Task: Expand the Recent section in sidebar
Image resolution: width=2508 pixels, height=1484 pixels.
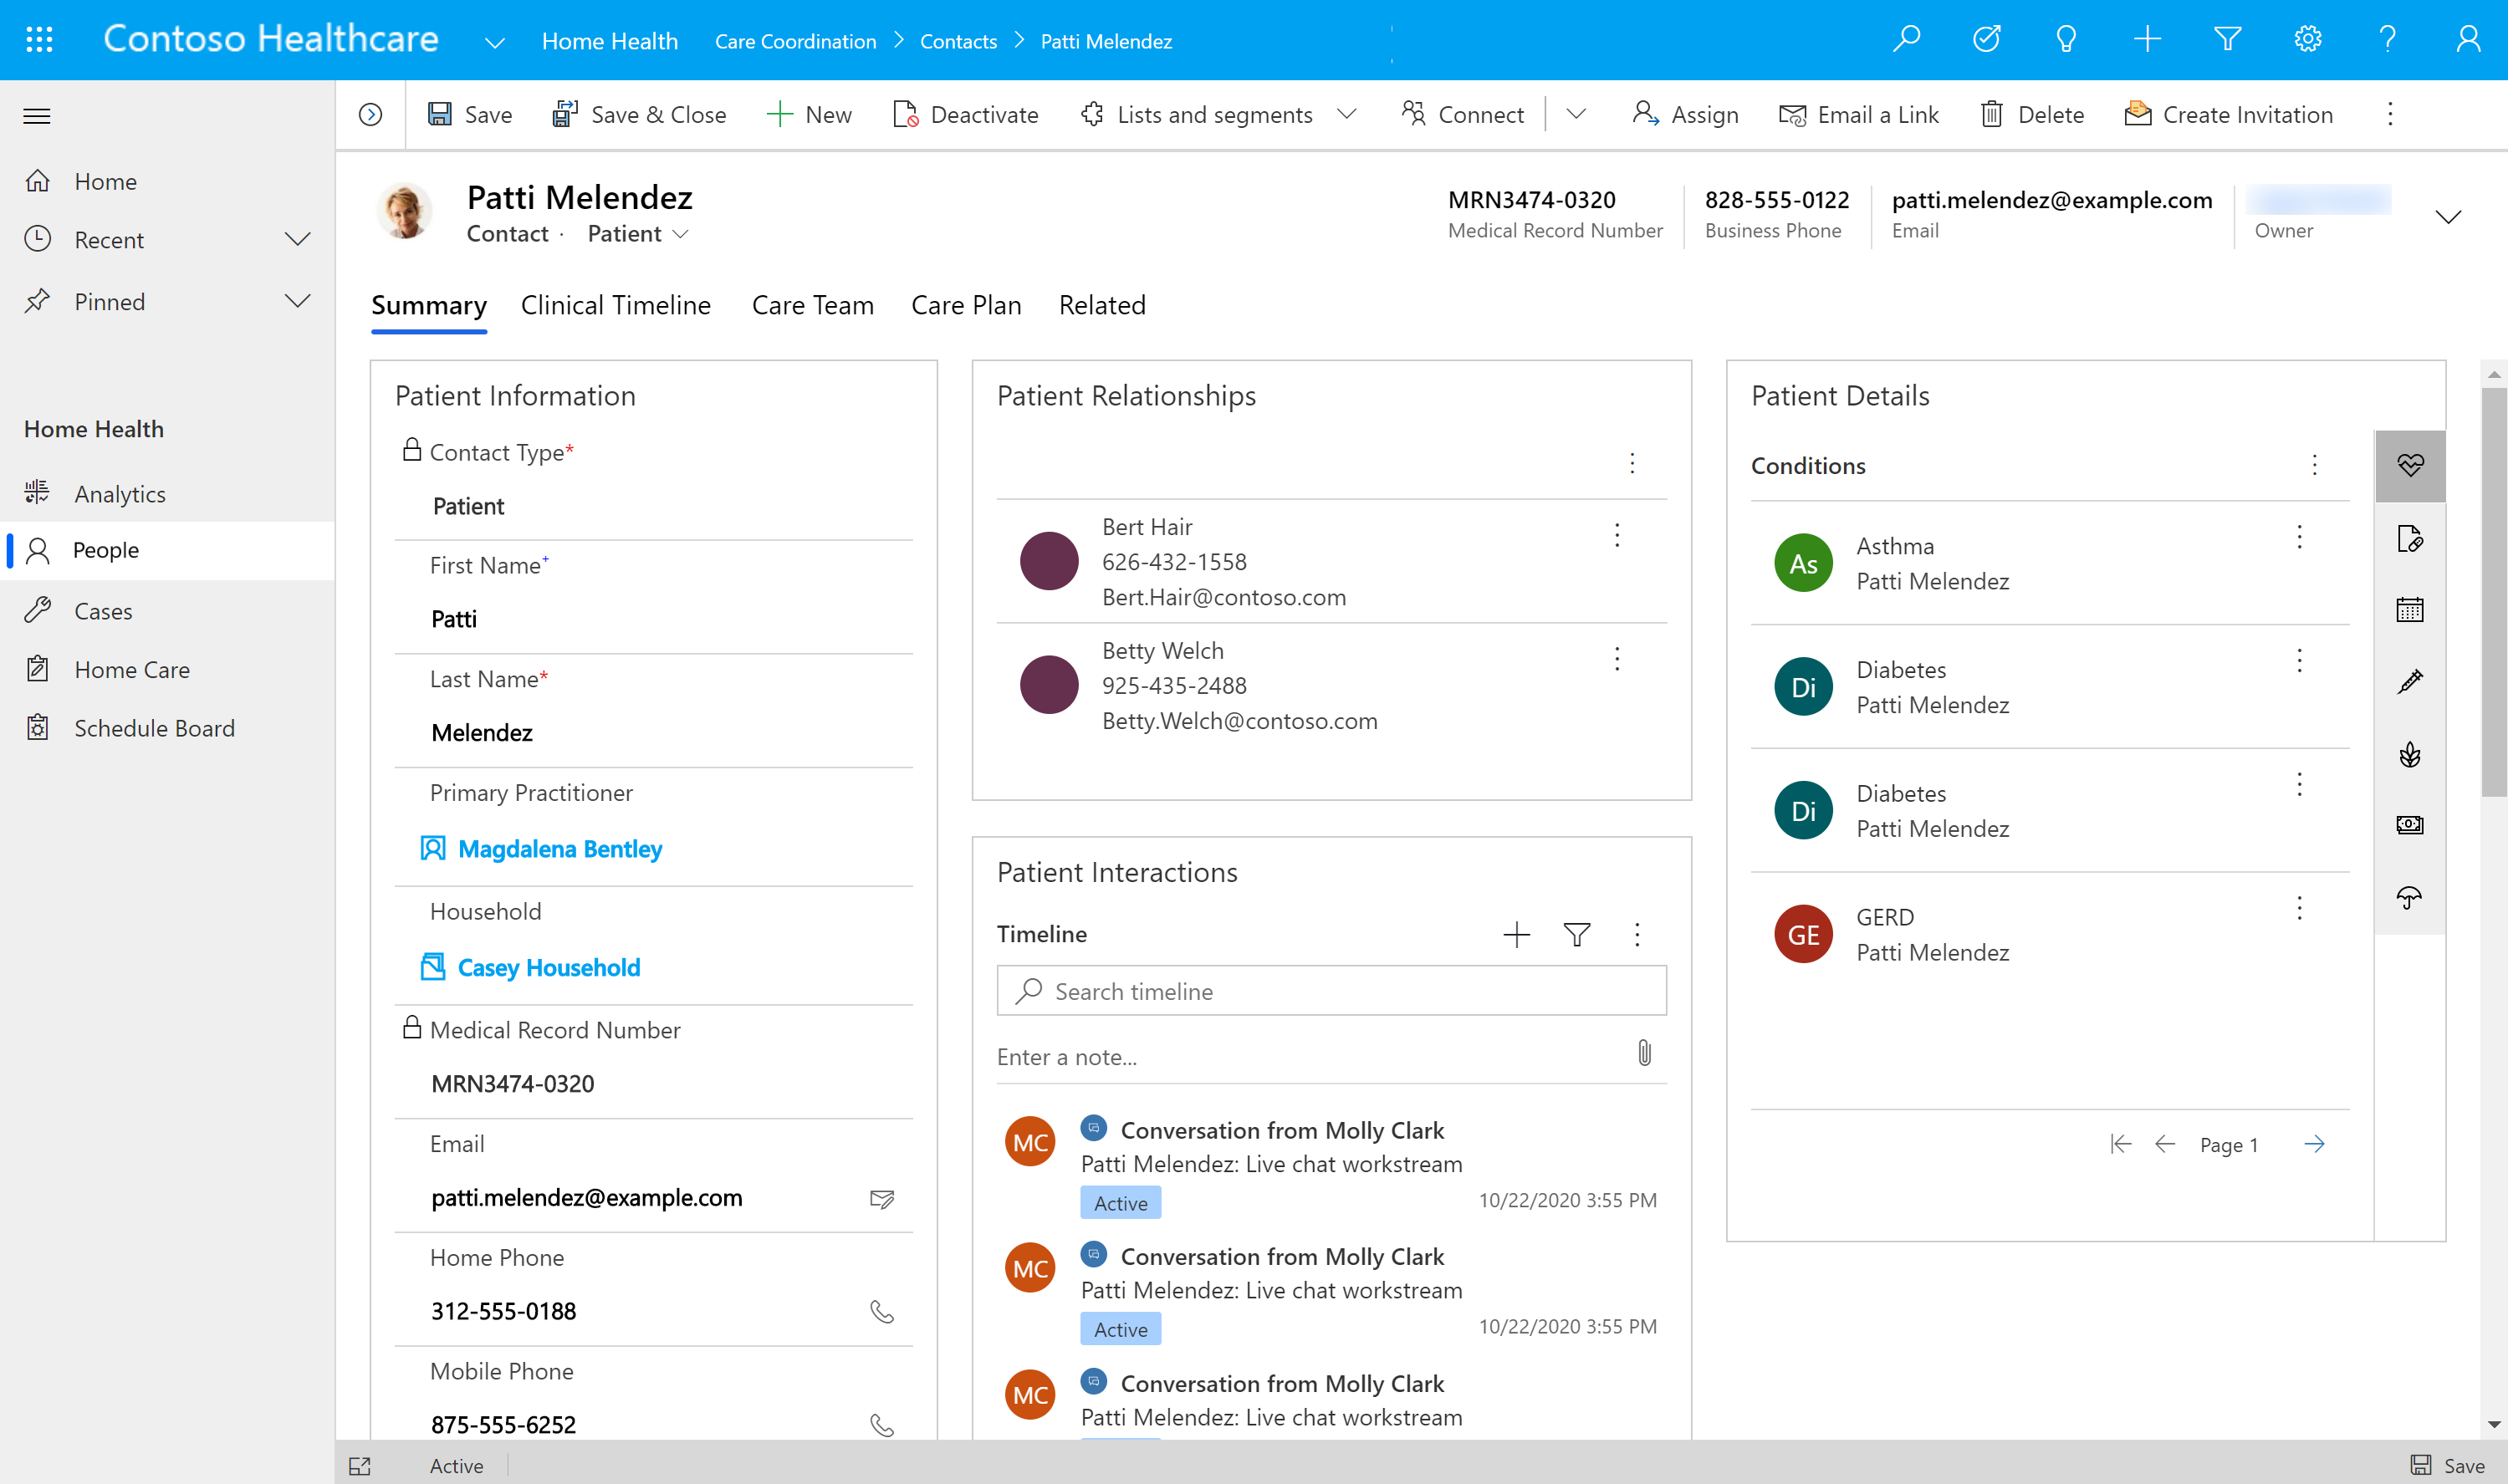Action: (x=297, y=240)
